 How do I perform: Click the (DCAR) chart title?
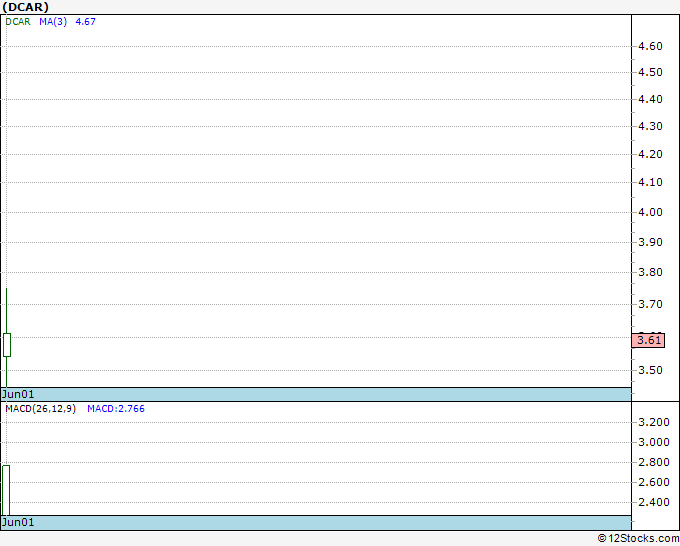coord(25,7)
